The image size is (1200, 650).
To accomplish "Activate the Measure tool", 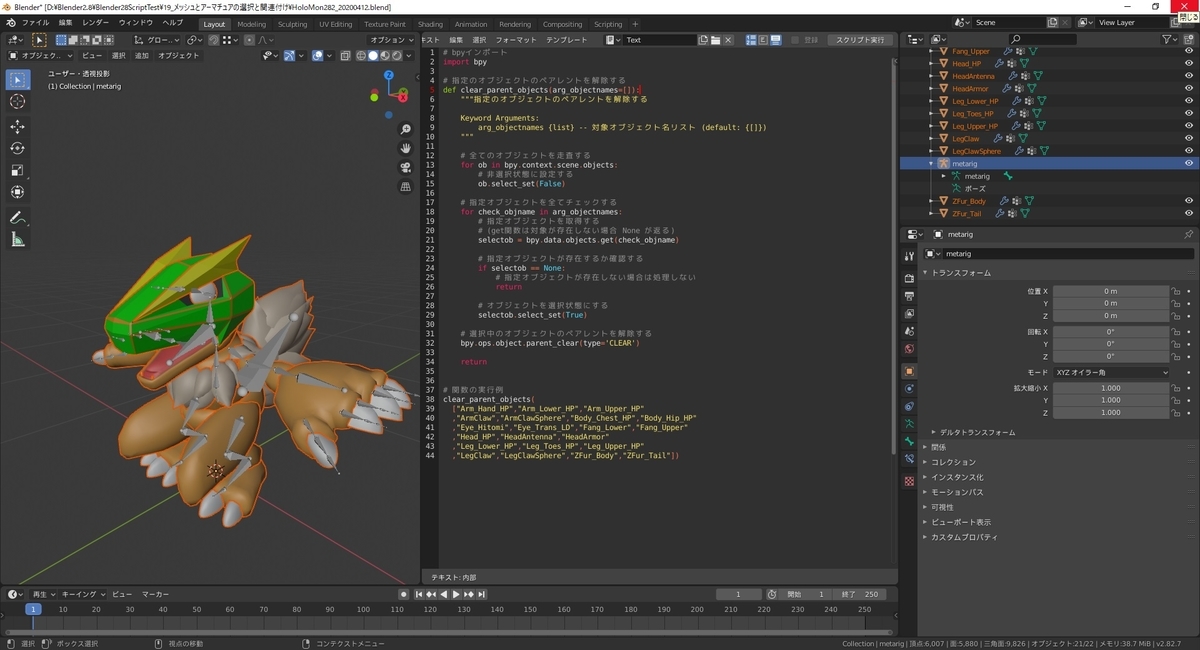I will click(17, 240).
